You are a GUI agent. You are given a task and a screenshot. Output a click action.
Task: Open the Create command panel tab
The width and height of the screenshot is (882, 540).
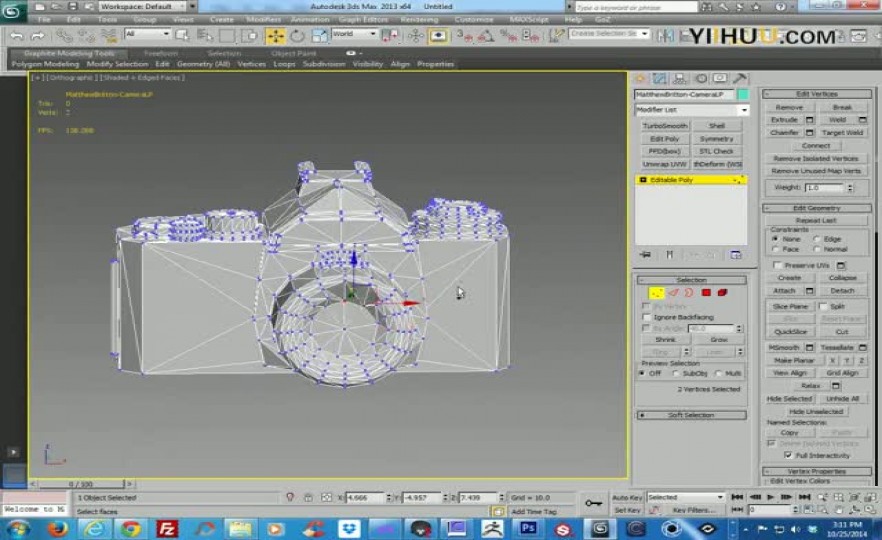click(x=640, y=78)
